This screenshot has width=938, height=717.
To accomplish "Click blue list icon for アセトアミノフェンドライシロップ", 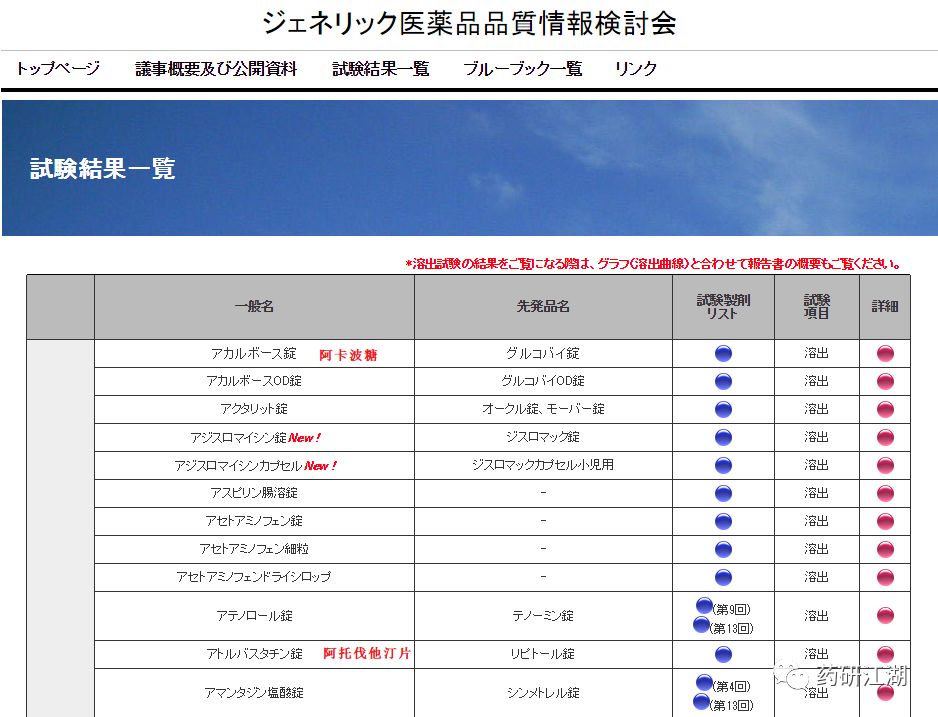I will click(x=723, y=577).
